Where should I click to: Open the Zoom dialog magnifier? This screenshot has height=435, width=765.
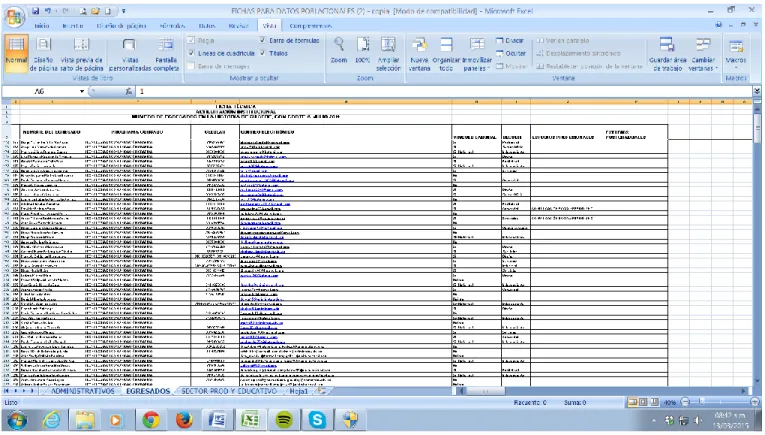[339, 50]
